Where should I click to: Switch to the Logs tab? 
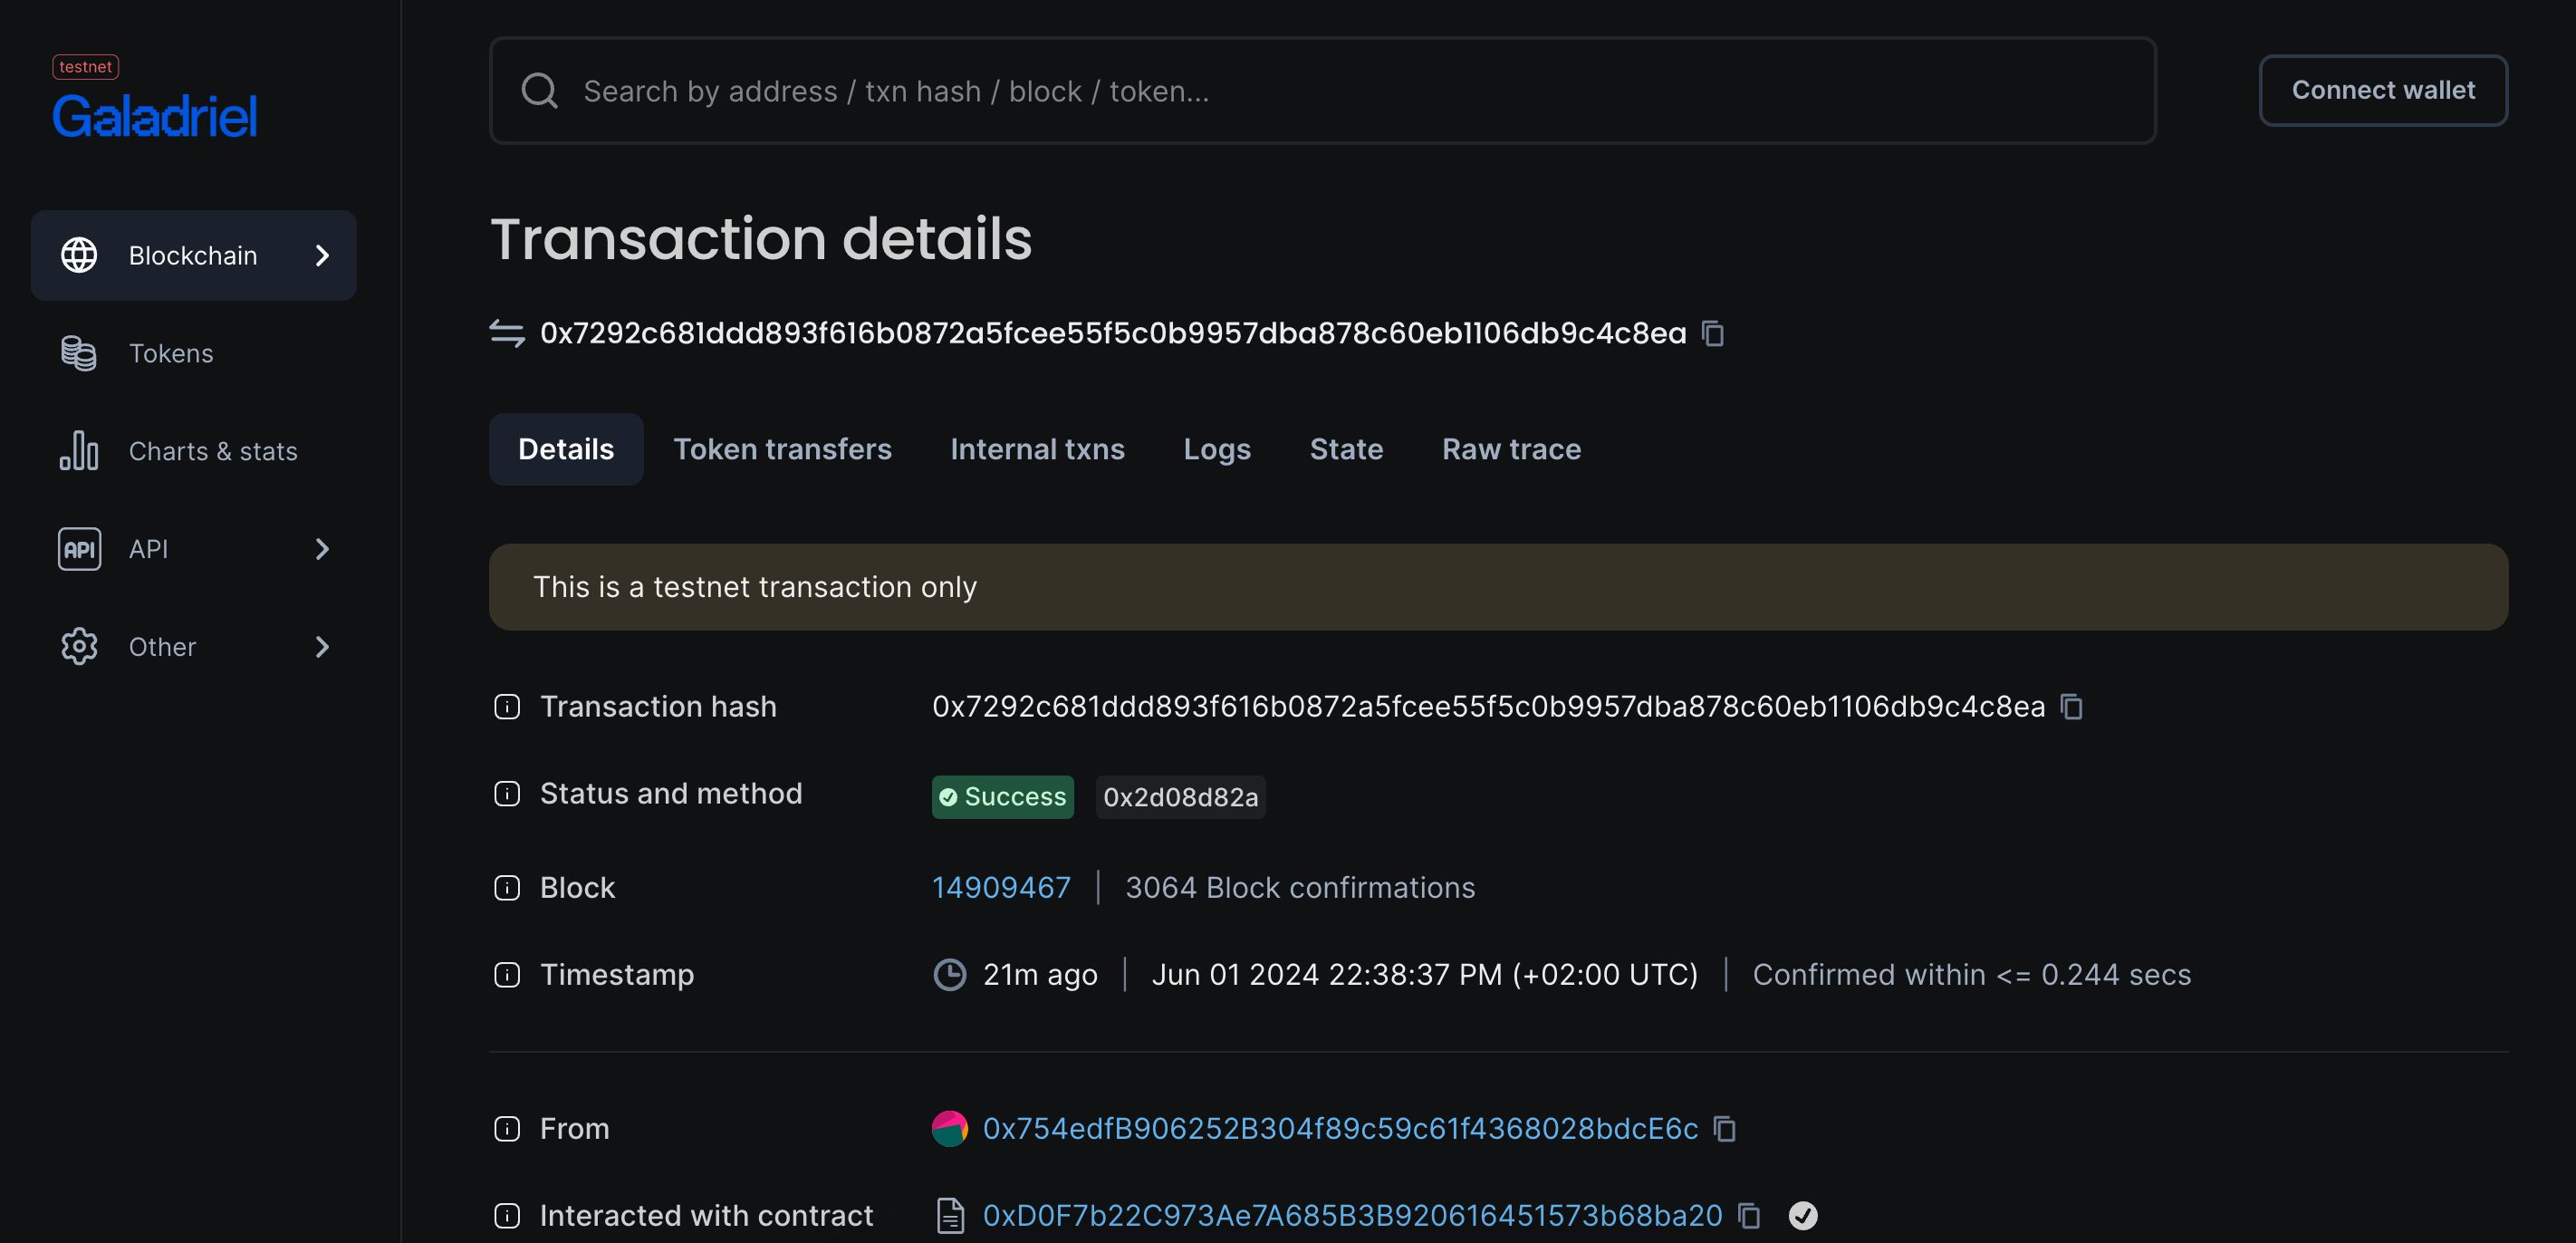click(1217, 449)
